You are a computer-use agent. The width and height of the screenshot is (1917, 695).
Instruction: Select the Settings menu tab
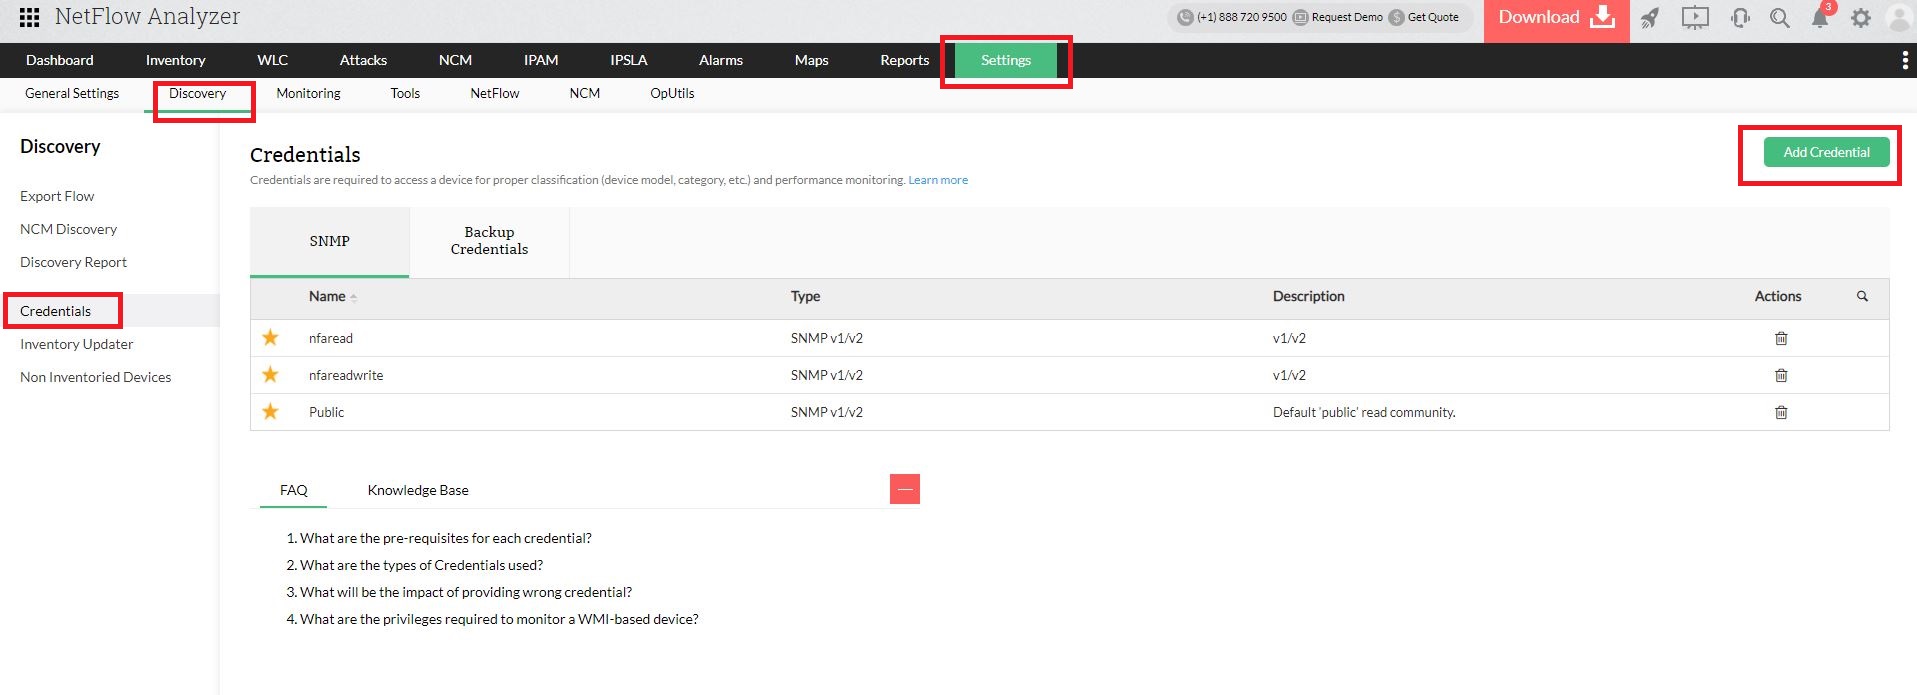pyautogui.click(x=1006, y=60)
